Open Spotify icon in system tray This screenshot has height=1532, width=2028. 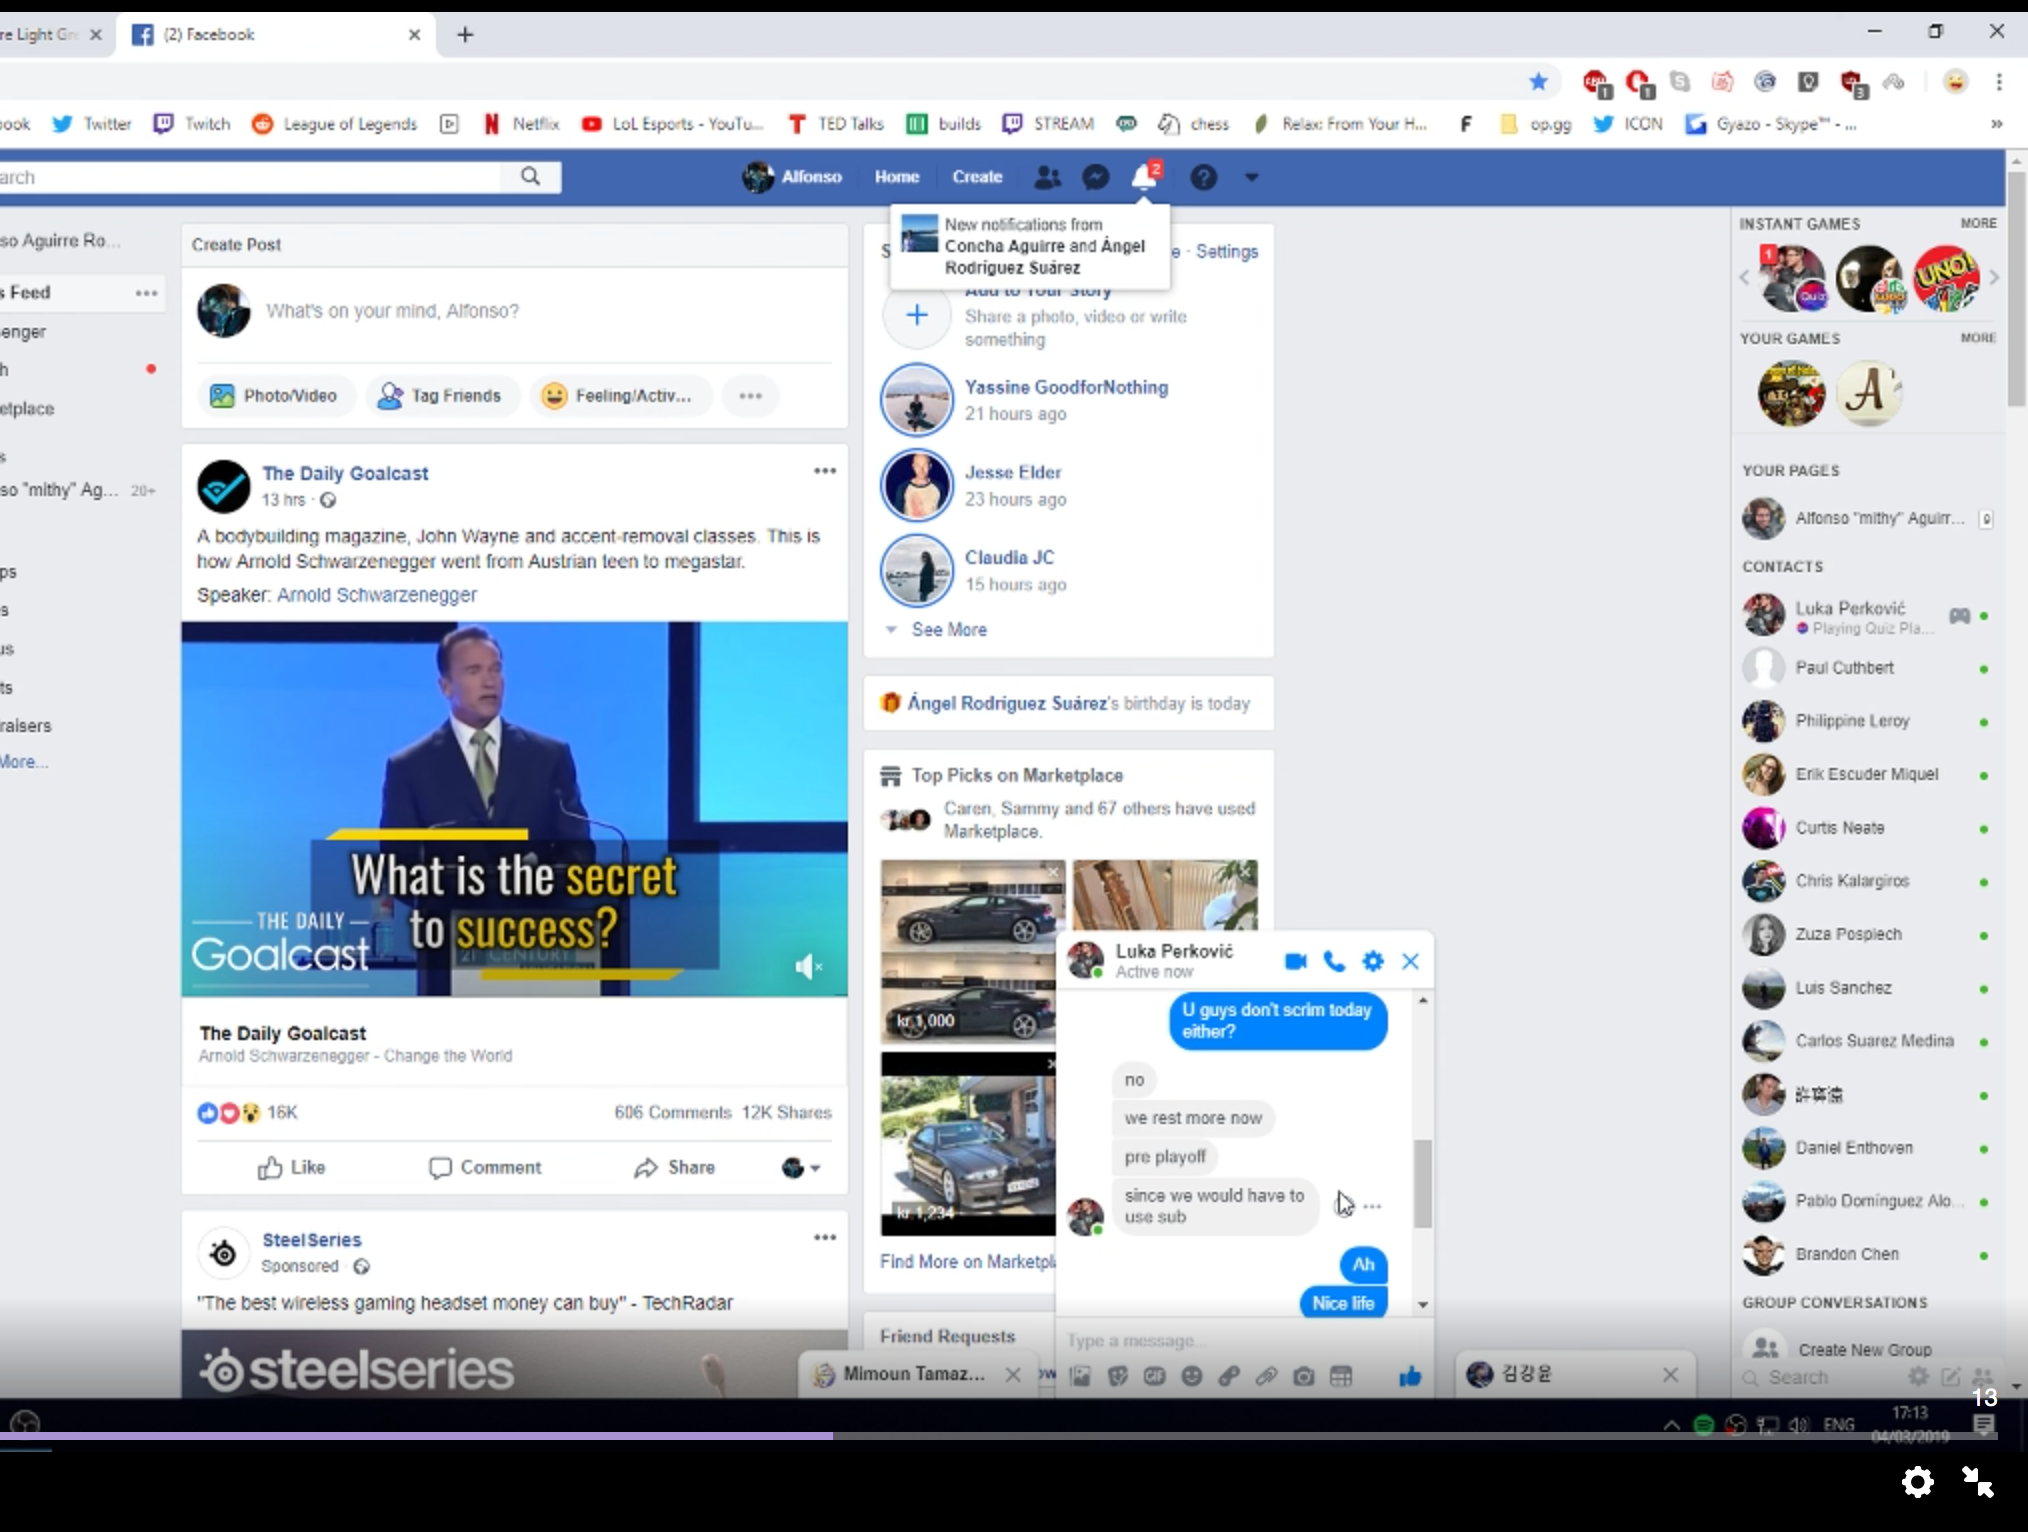tap(1703, 1425)
